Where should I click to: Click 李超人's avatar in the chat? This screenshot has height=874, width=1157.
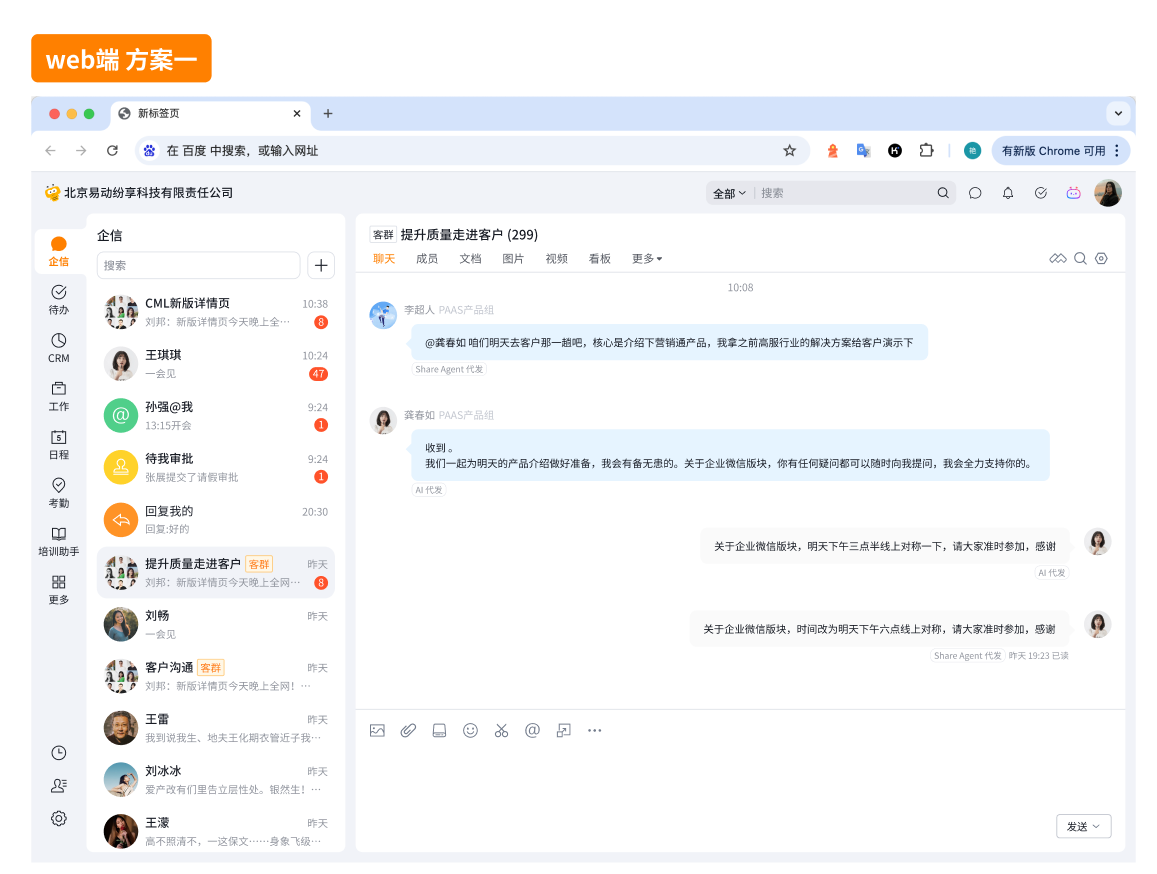383,315
